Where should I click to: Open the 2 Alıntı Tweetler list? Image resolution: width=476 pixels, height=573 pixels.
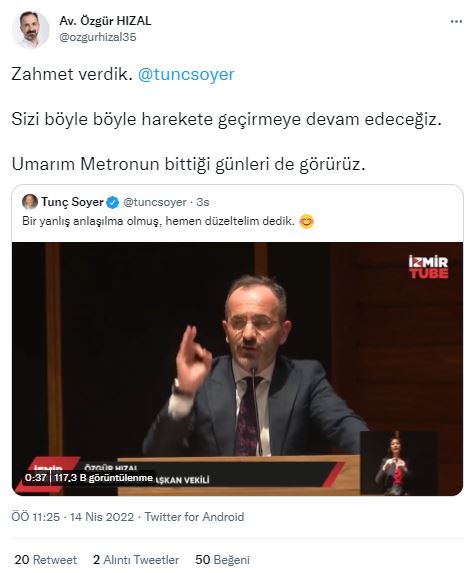point(136,560)
